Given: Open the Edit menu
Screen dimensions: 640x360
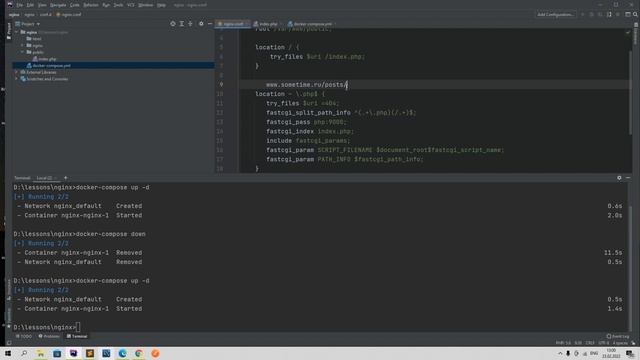Looking at the screenshot, I should 30,5.
